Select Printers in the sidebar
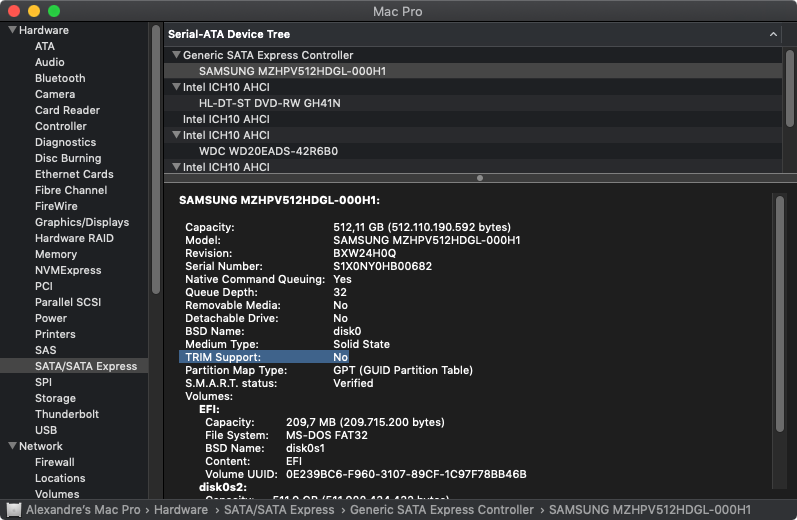 pyautogui.click(x=55, y=334)
